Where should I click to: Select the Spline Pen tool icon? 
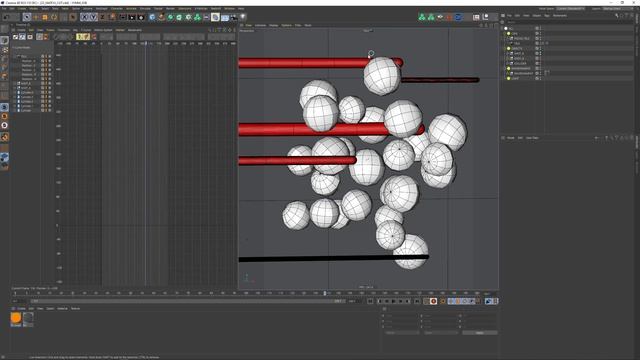coord(162,17)
